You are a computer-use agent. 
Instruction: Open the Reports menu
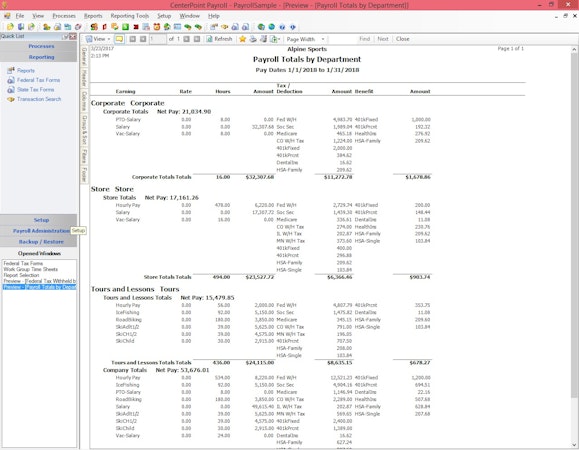tap(93, 16)
